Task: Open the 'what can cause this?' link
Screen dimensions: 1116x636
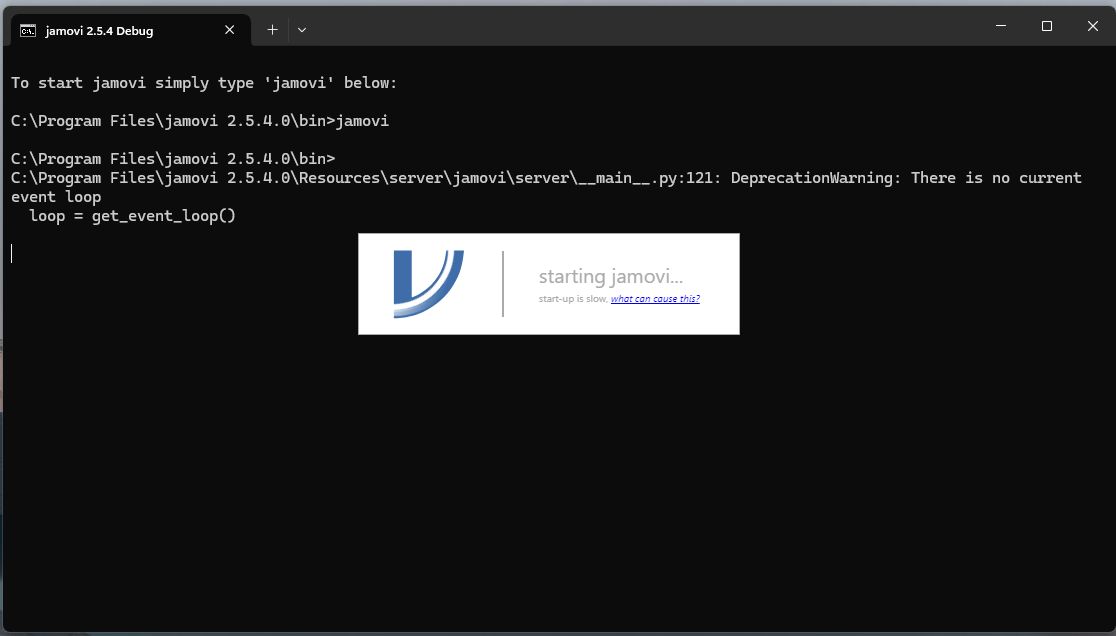Action: point(655,299)
